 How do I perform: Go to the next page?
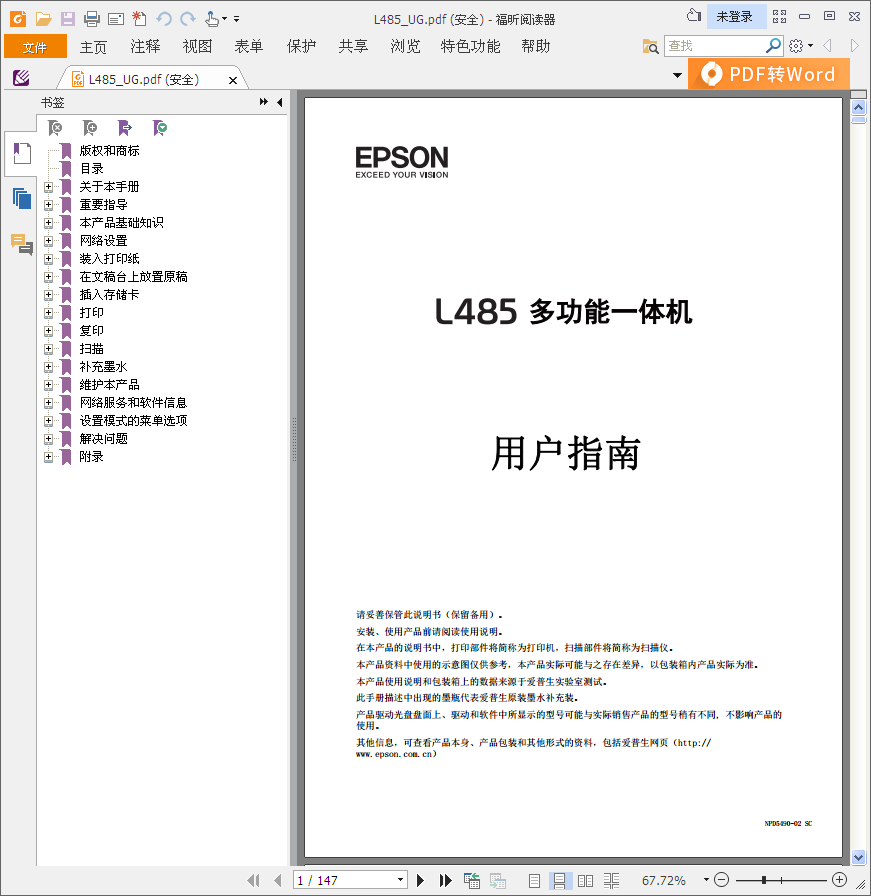[421, 881]
